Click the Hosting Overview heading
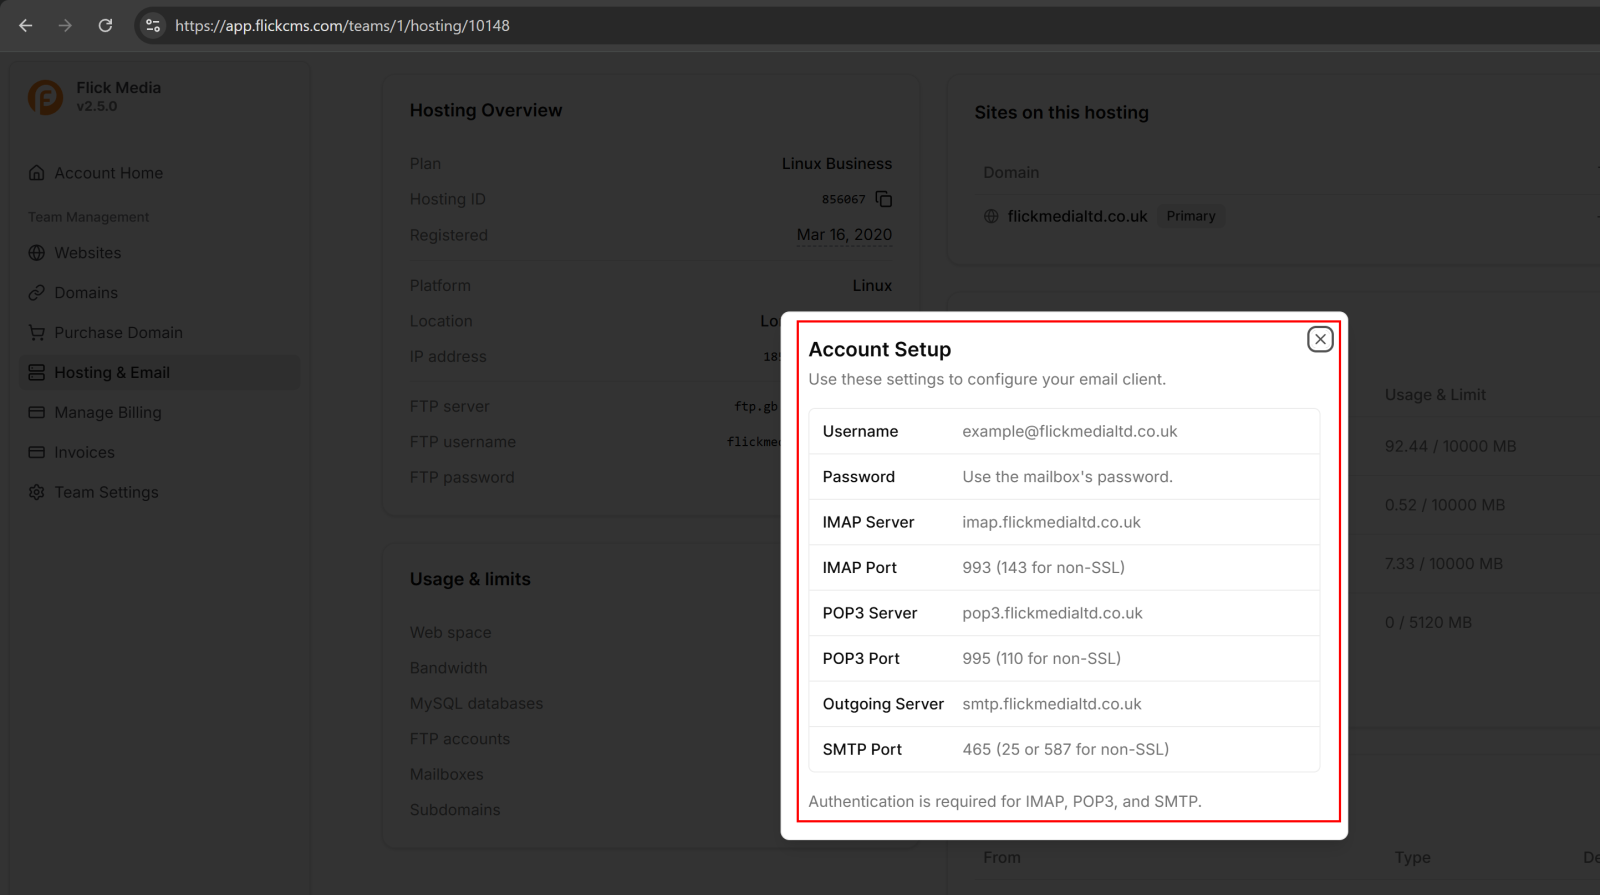The image size is (1600, 895). pyautogui.click(x=486, y=110)
